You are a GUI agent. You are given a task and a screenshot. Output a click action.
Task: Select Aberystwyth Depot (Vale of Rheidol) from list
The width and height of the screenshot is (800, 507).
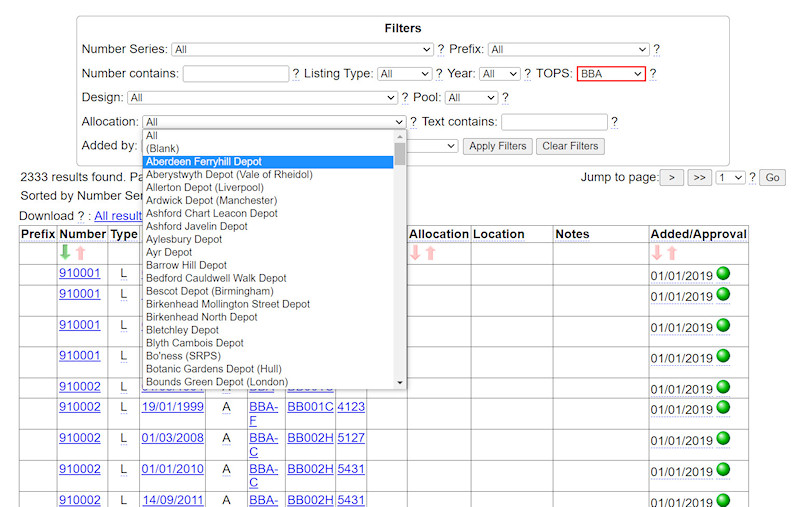[229, 174]
